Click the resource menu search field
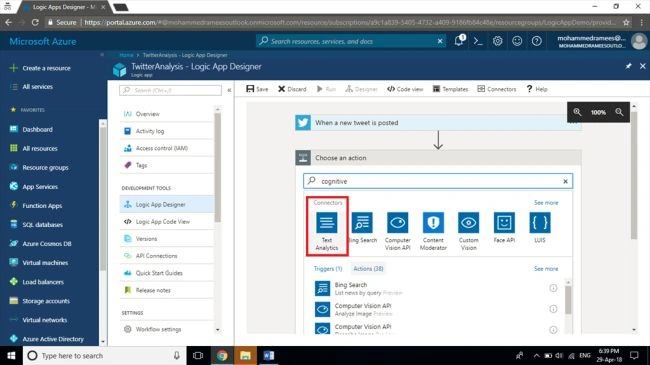Screen dimensions: 650x365 (170, 90)
